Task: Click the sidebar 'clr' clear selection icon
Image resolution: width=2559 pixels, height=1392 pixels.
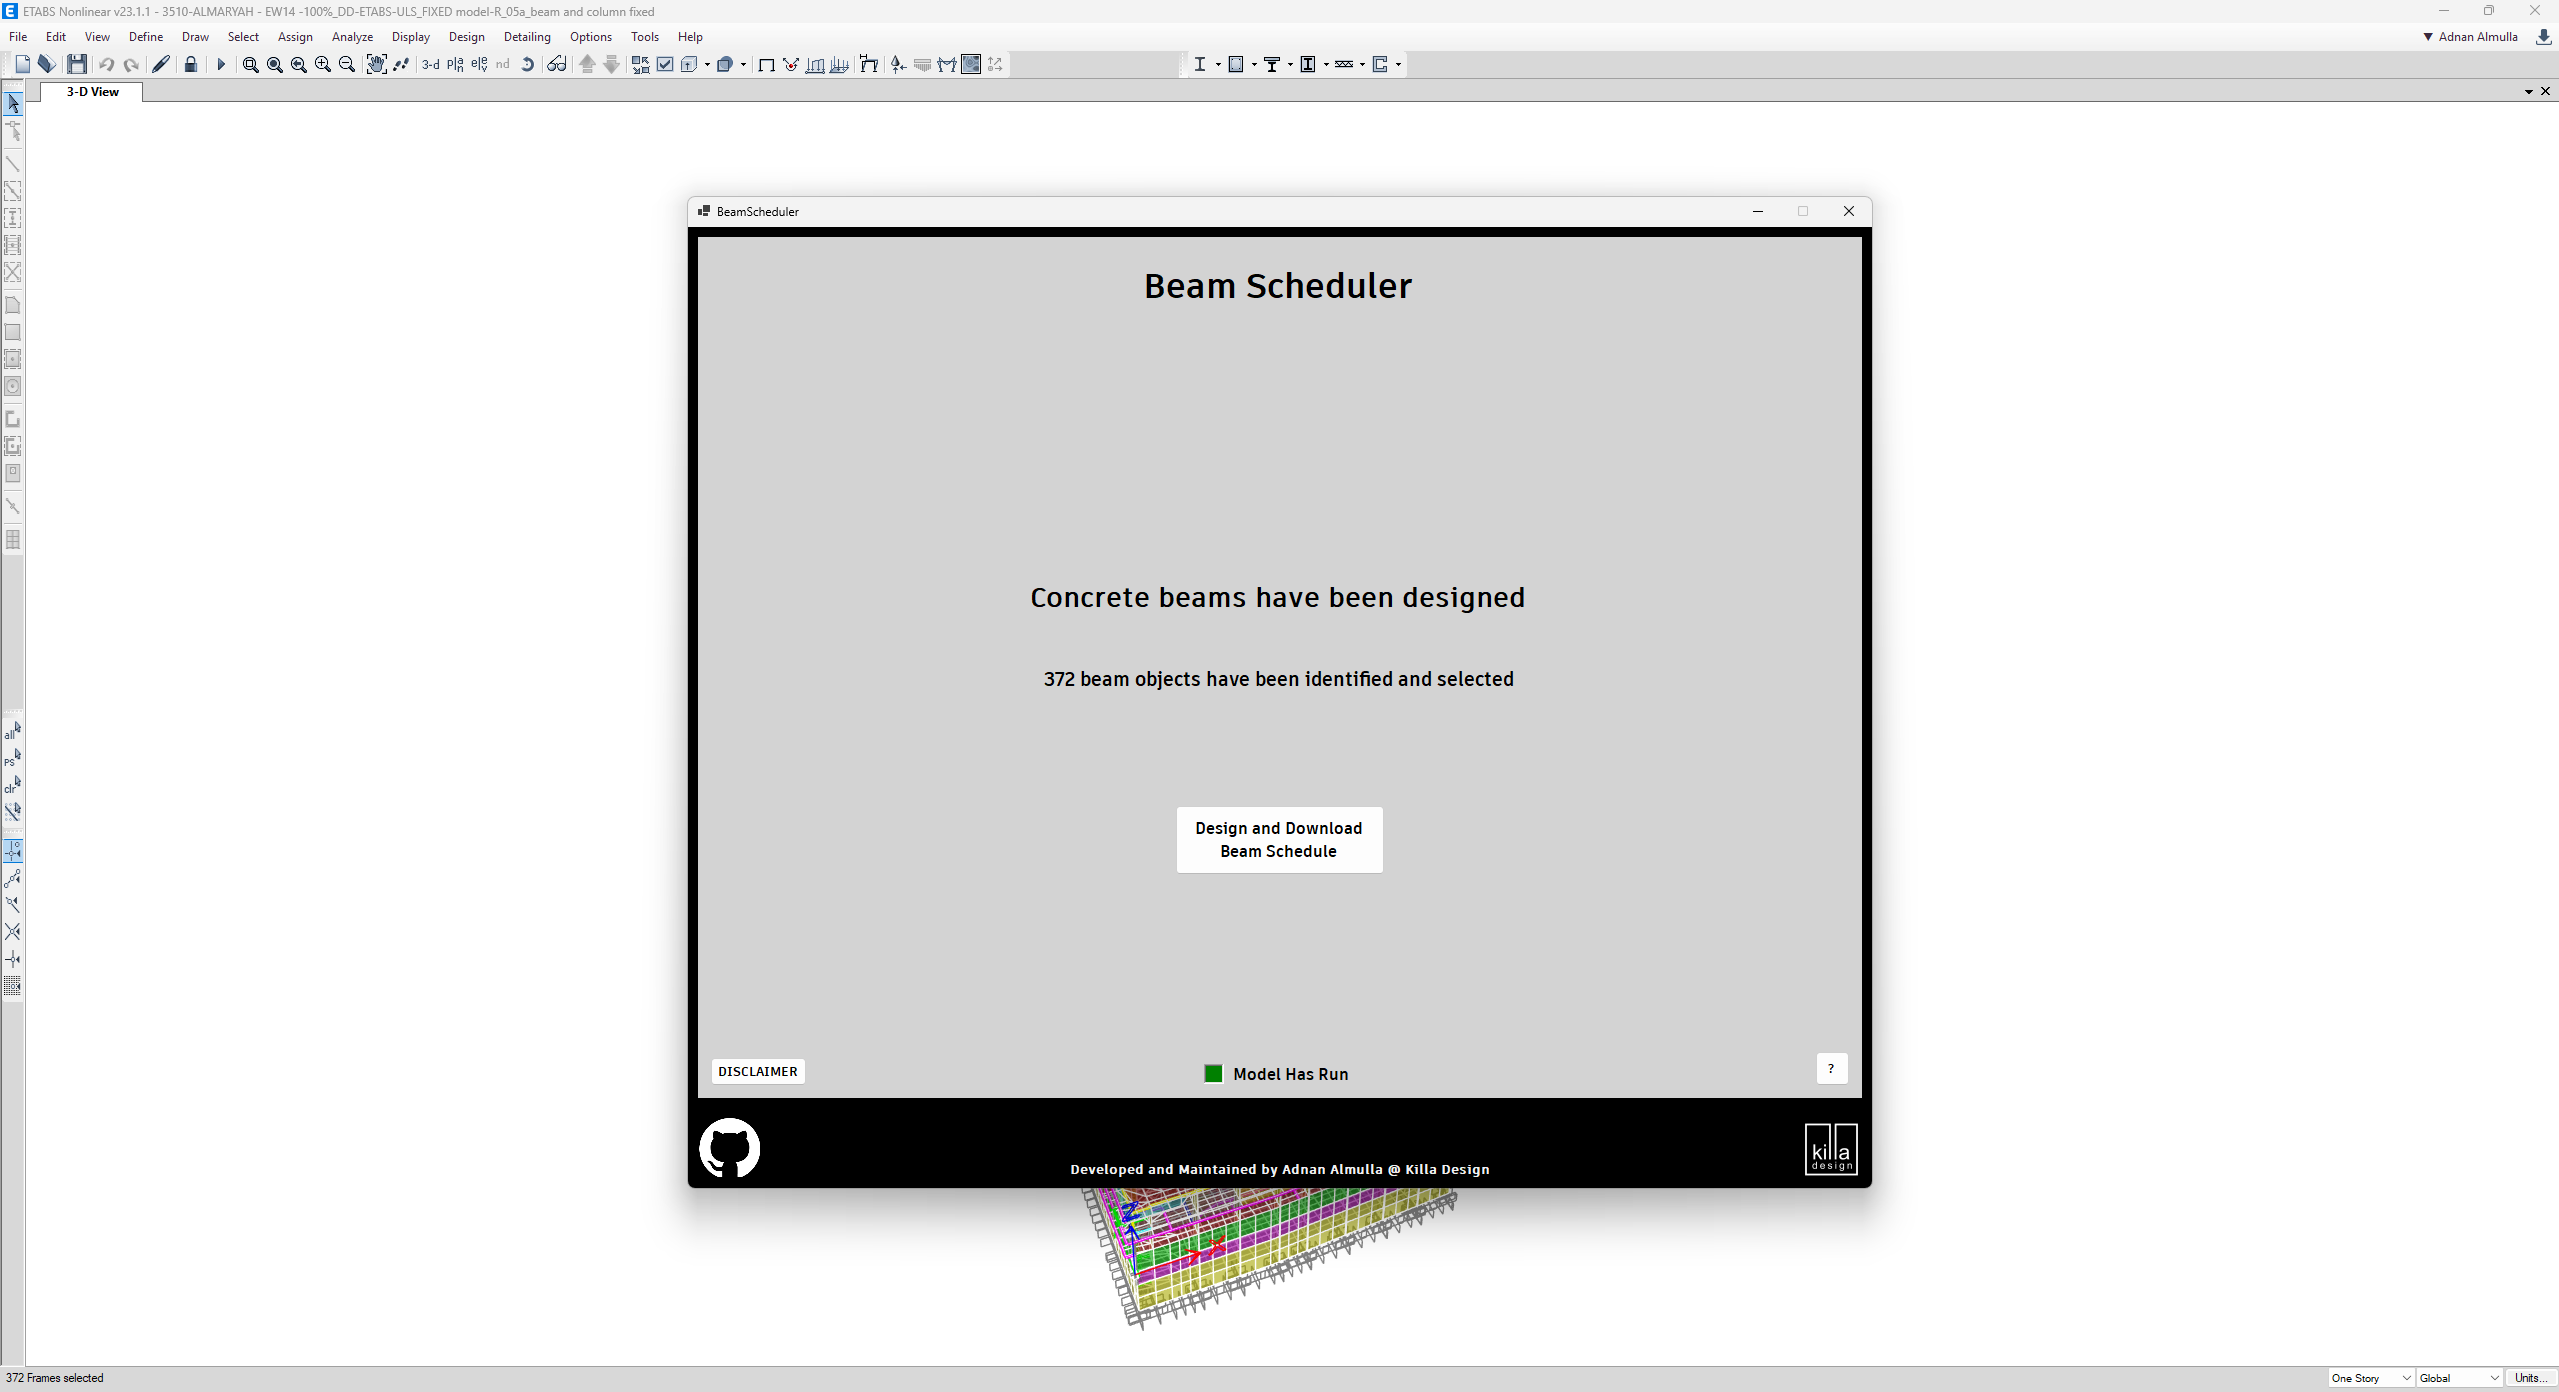Action: tap(13, 784)
